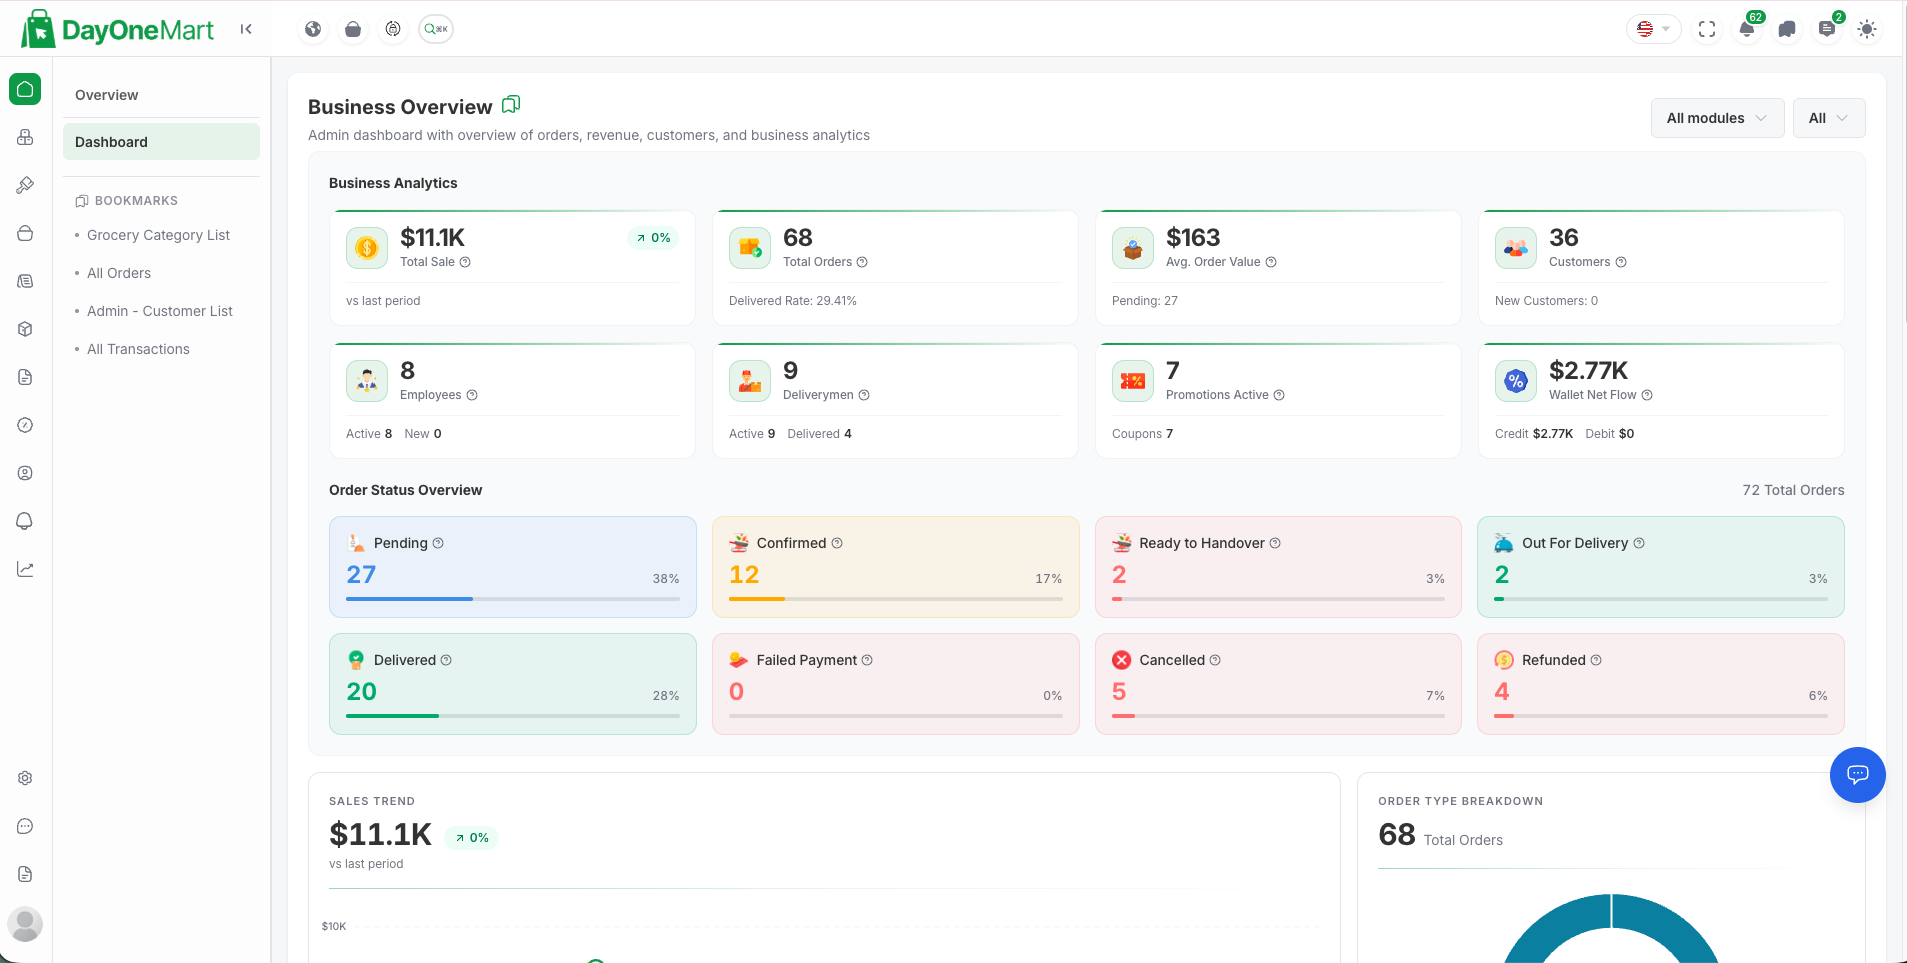Viewport: 1907px width, 963px height.
Task: Click the Wallet Net Flow percent icon
Action: [1516, 381]
